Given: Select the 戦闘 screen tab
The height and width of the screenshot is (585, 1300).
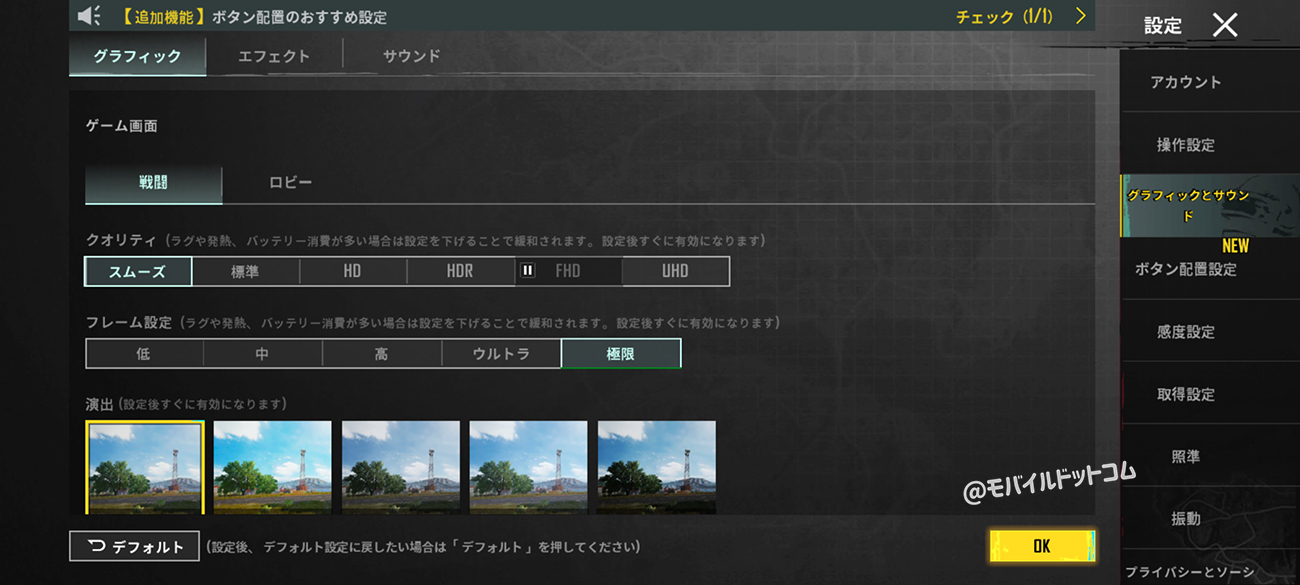Looking at the screenshot, I should coord(153,183).
